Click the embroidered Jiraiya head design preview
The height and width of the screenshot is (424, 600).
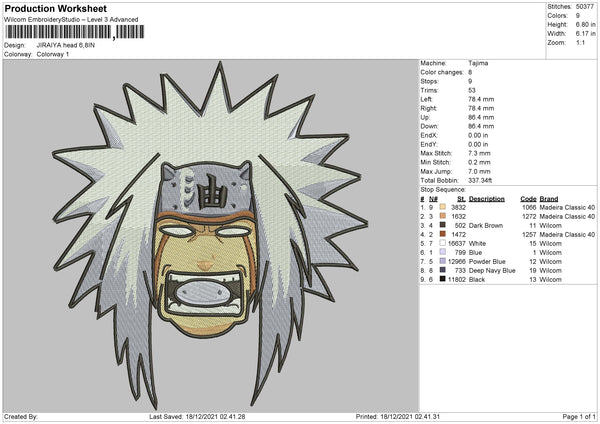[x=210, y=235]
